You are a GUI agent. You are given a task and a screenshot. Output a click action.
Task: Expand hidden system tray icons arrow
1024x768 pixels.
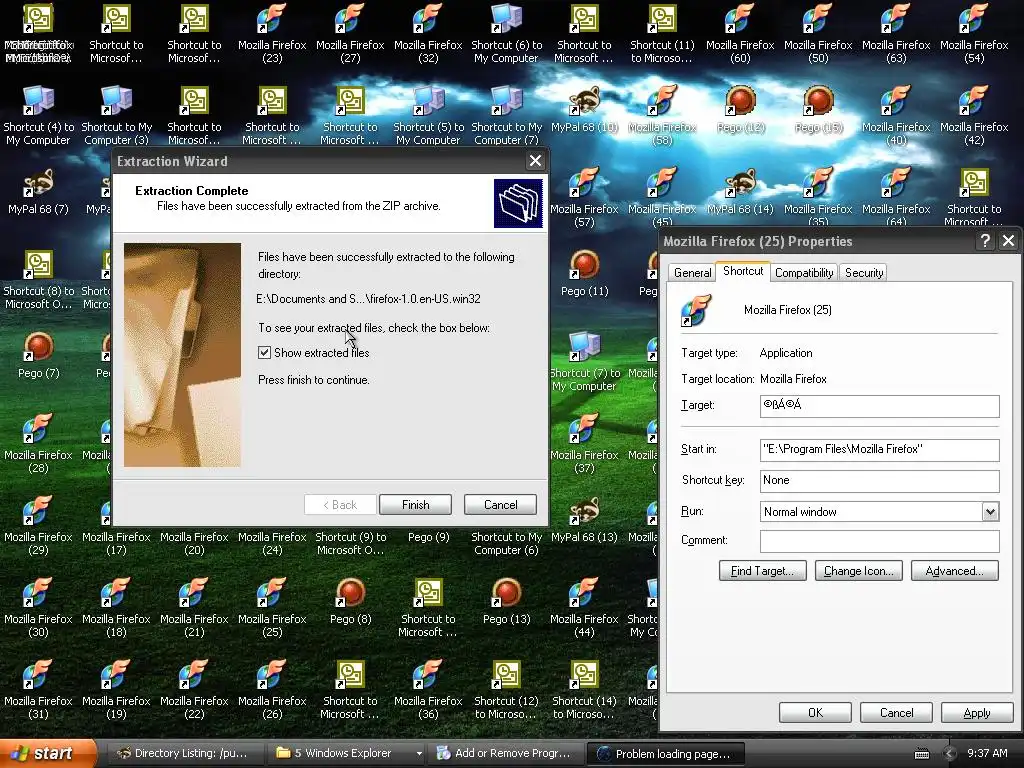pos(950,754)
